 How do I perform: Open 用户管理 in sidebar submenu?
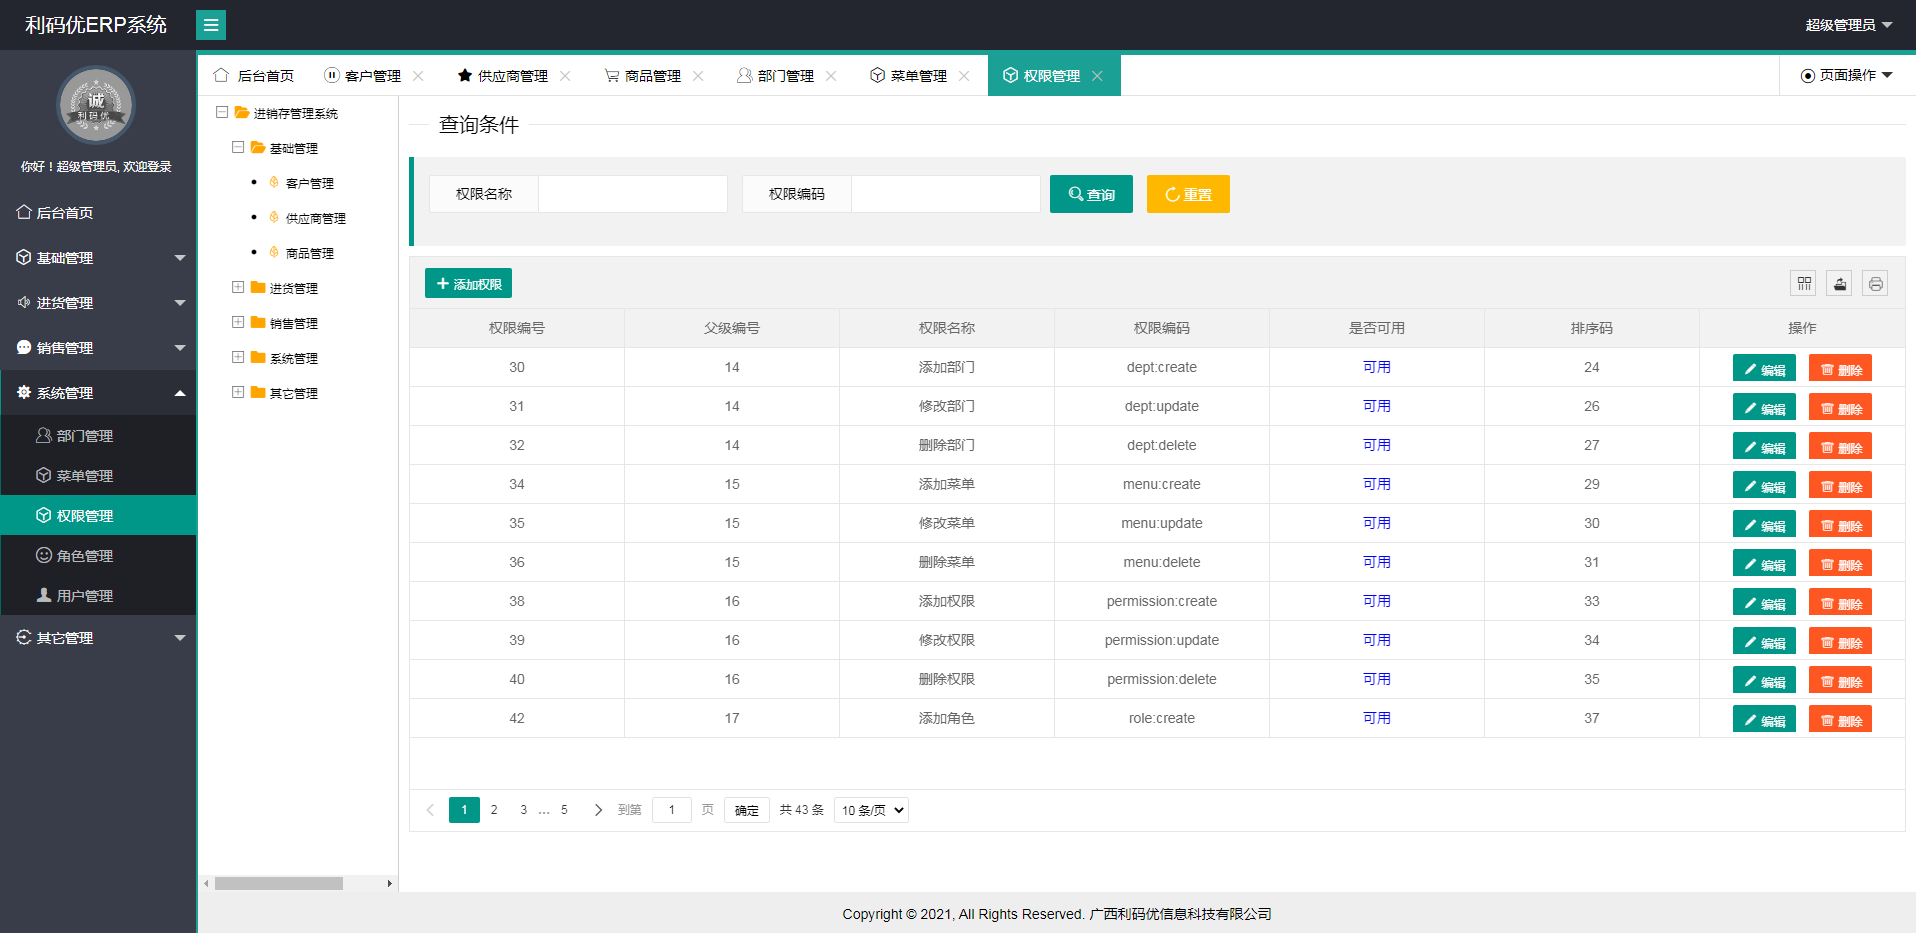point(98,596)
